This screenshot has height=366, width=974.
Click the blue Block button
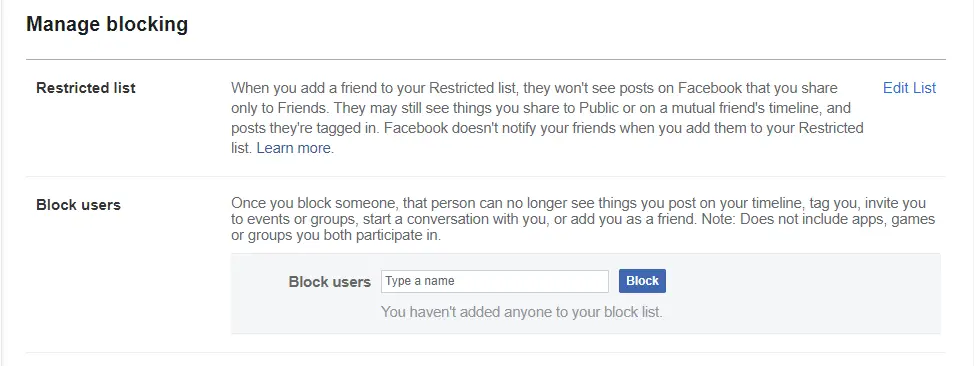(x=642, y=281)
